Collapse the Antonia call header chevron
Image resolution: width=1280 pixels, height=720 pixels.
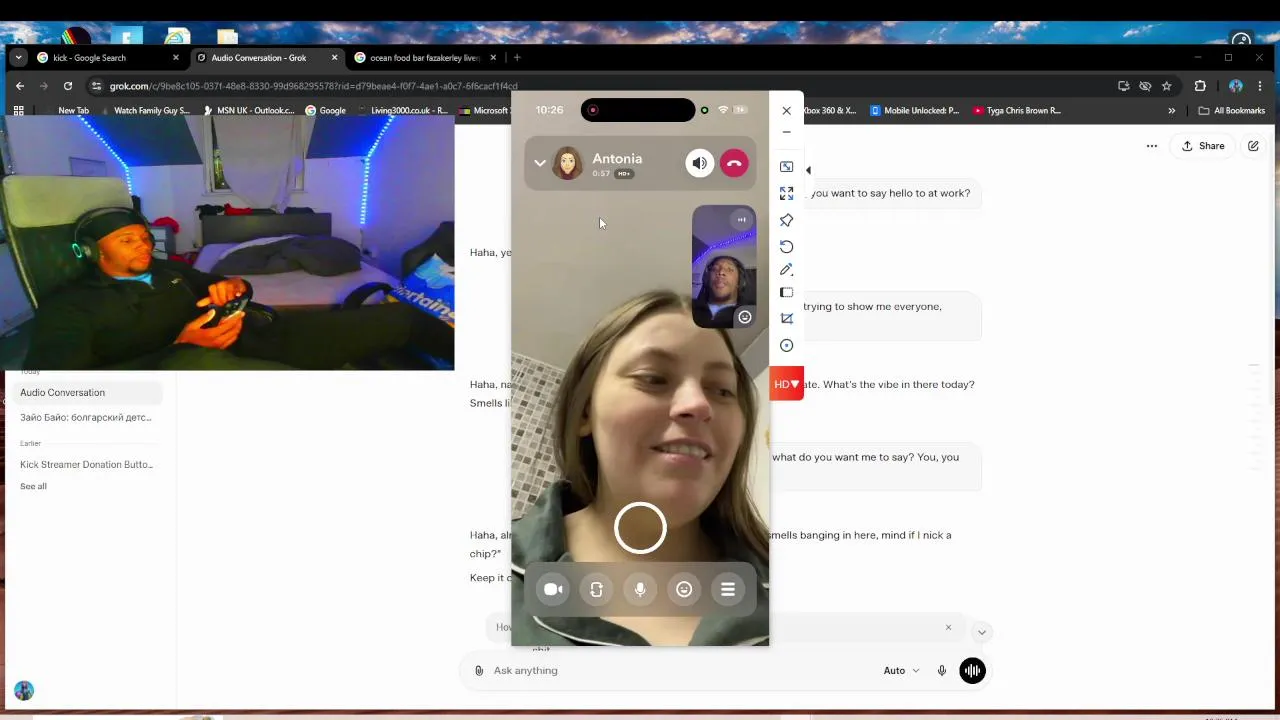pyautogui.click(x=540, y=163)
